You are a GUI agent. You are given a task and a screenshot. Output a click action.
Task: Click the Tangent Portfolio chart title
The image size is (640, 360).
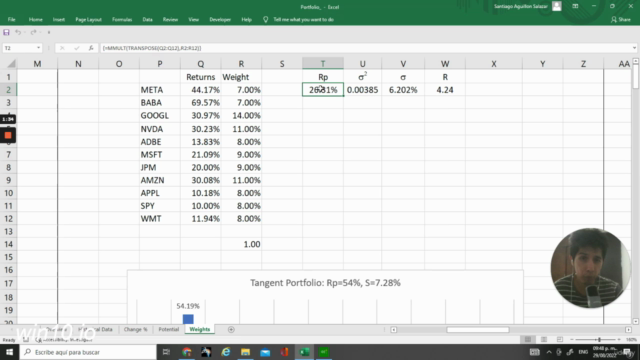click(x=325, y=283)
